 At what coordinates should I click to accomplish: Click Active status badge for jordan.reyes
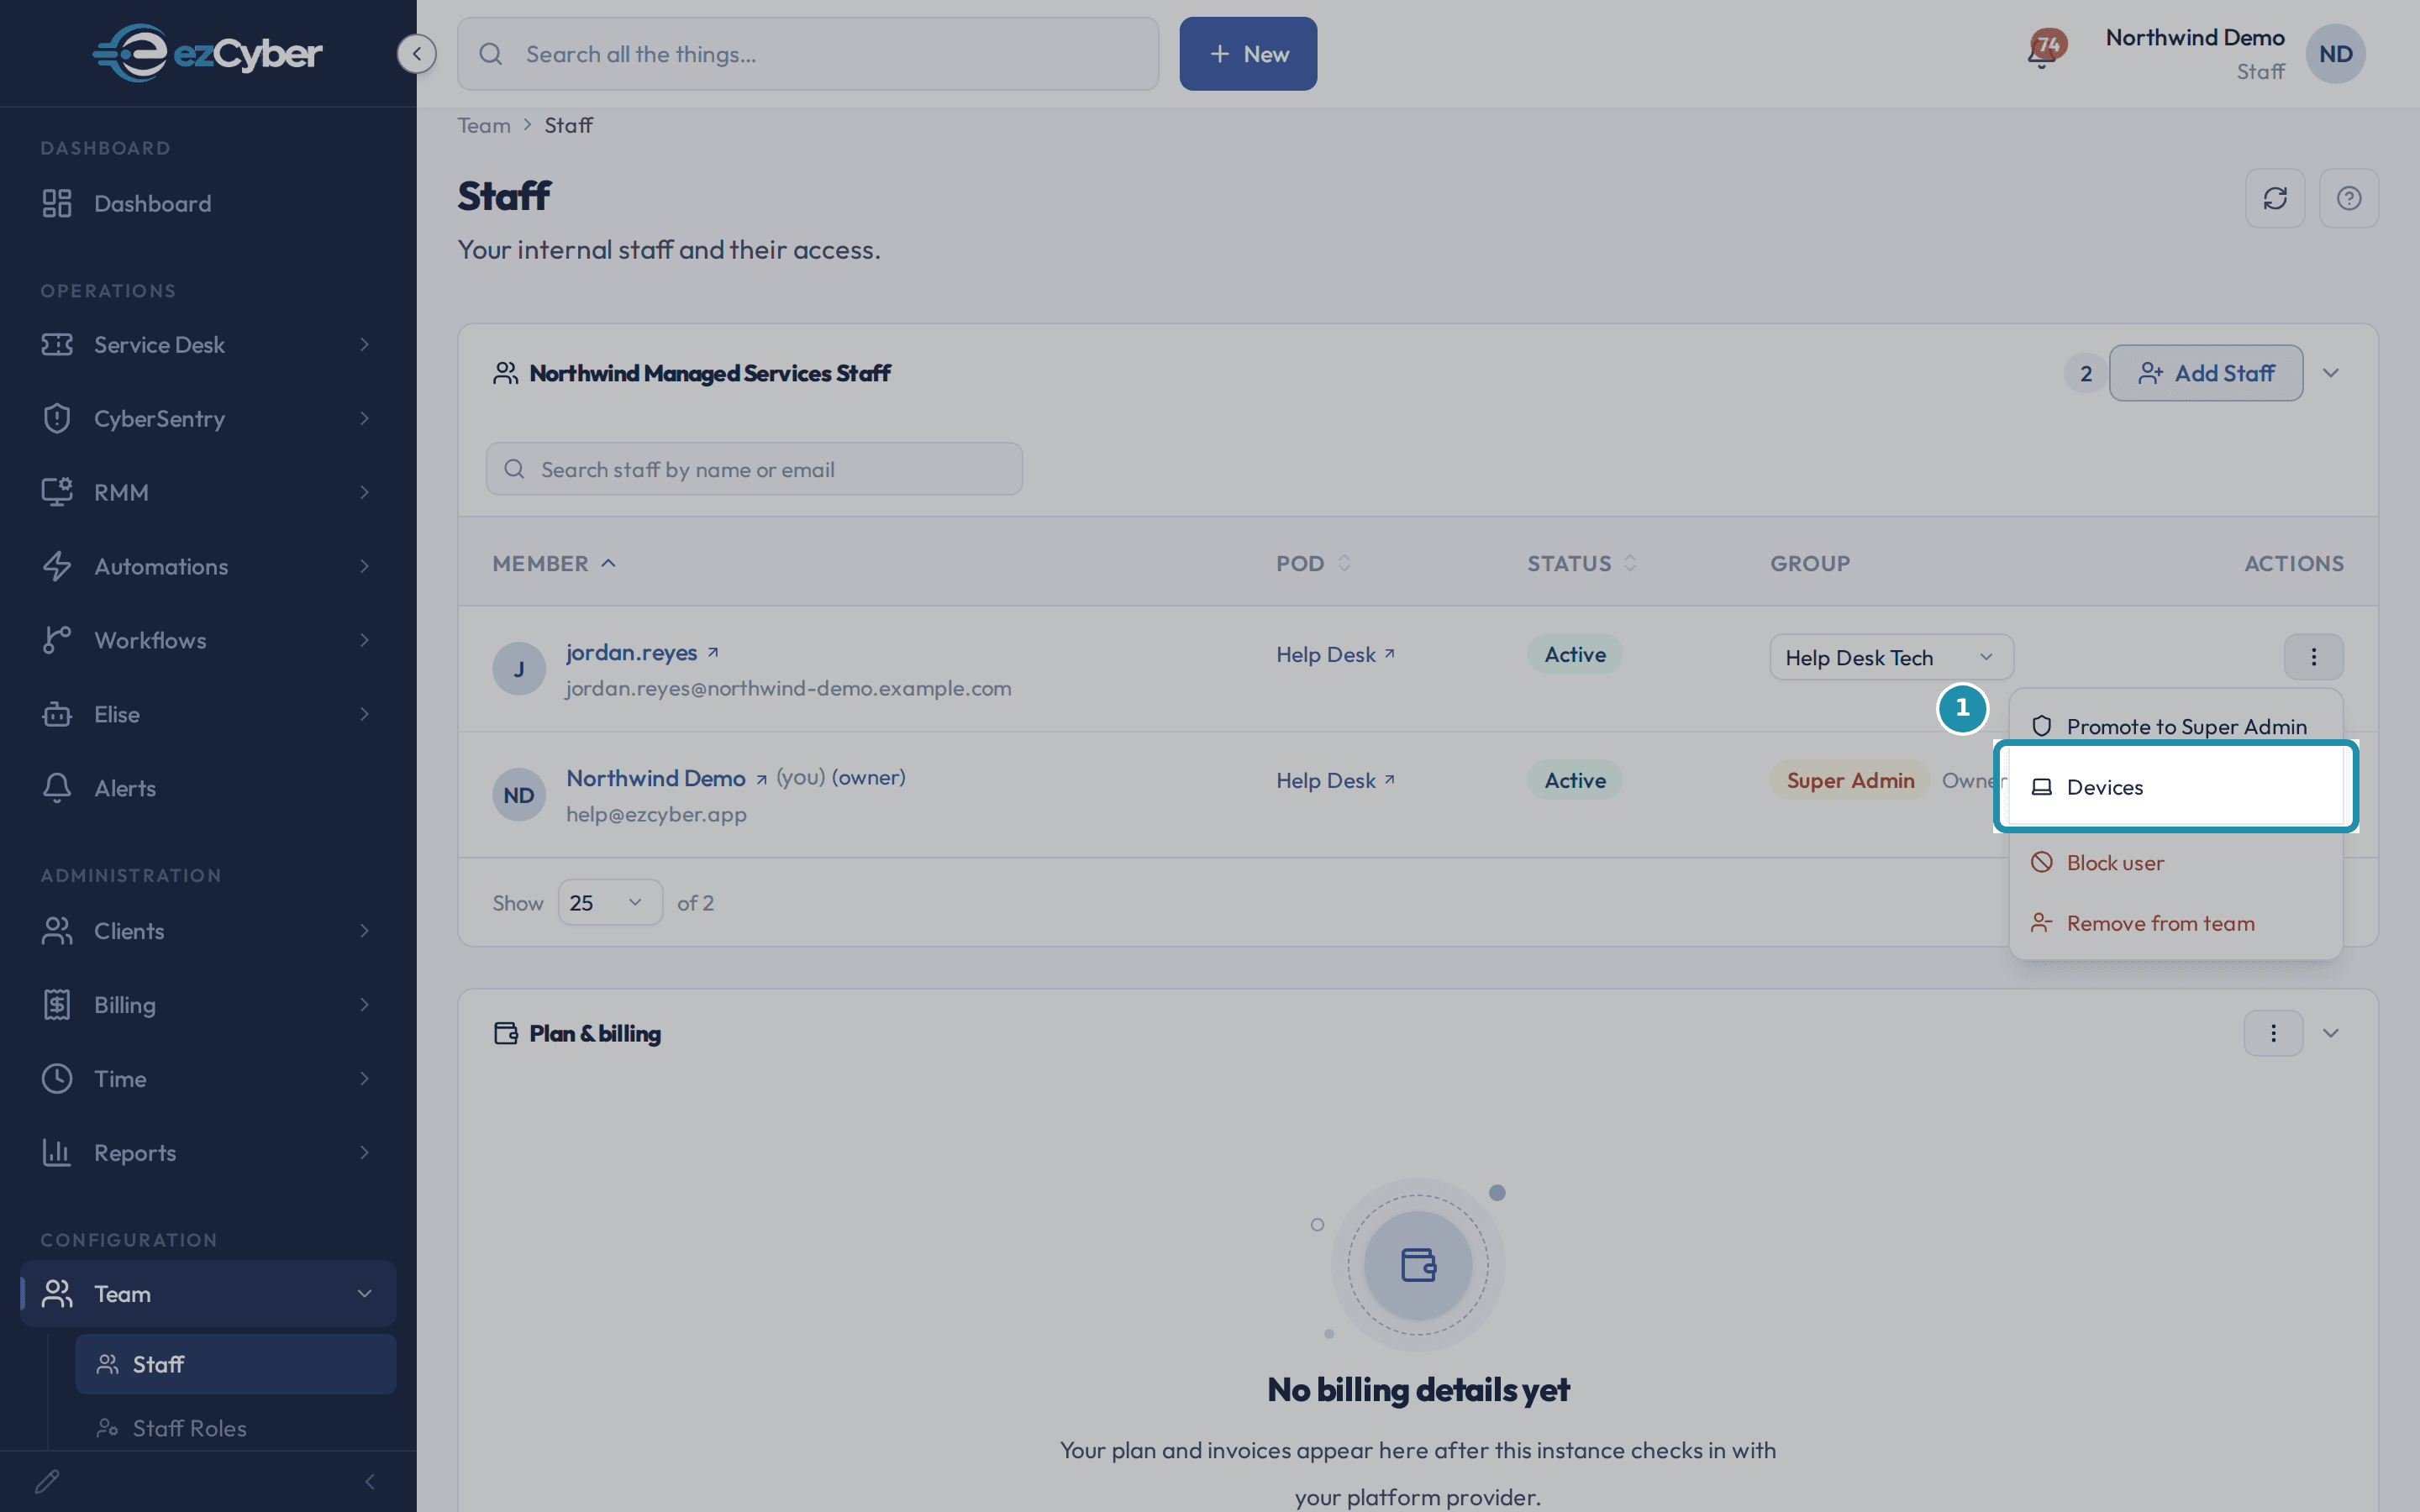coord(1575,654)
